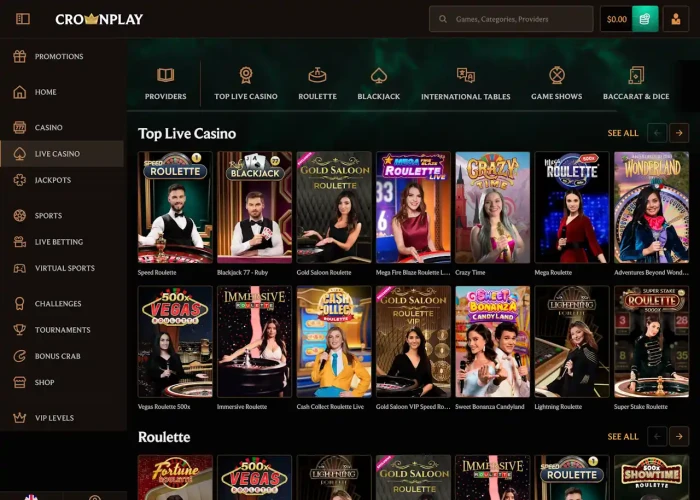
Task: Click the CrownPlay logo
Action: pyautogui.click(x=99, y=19)
